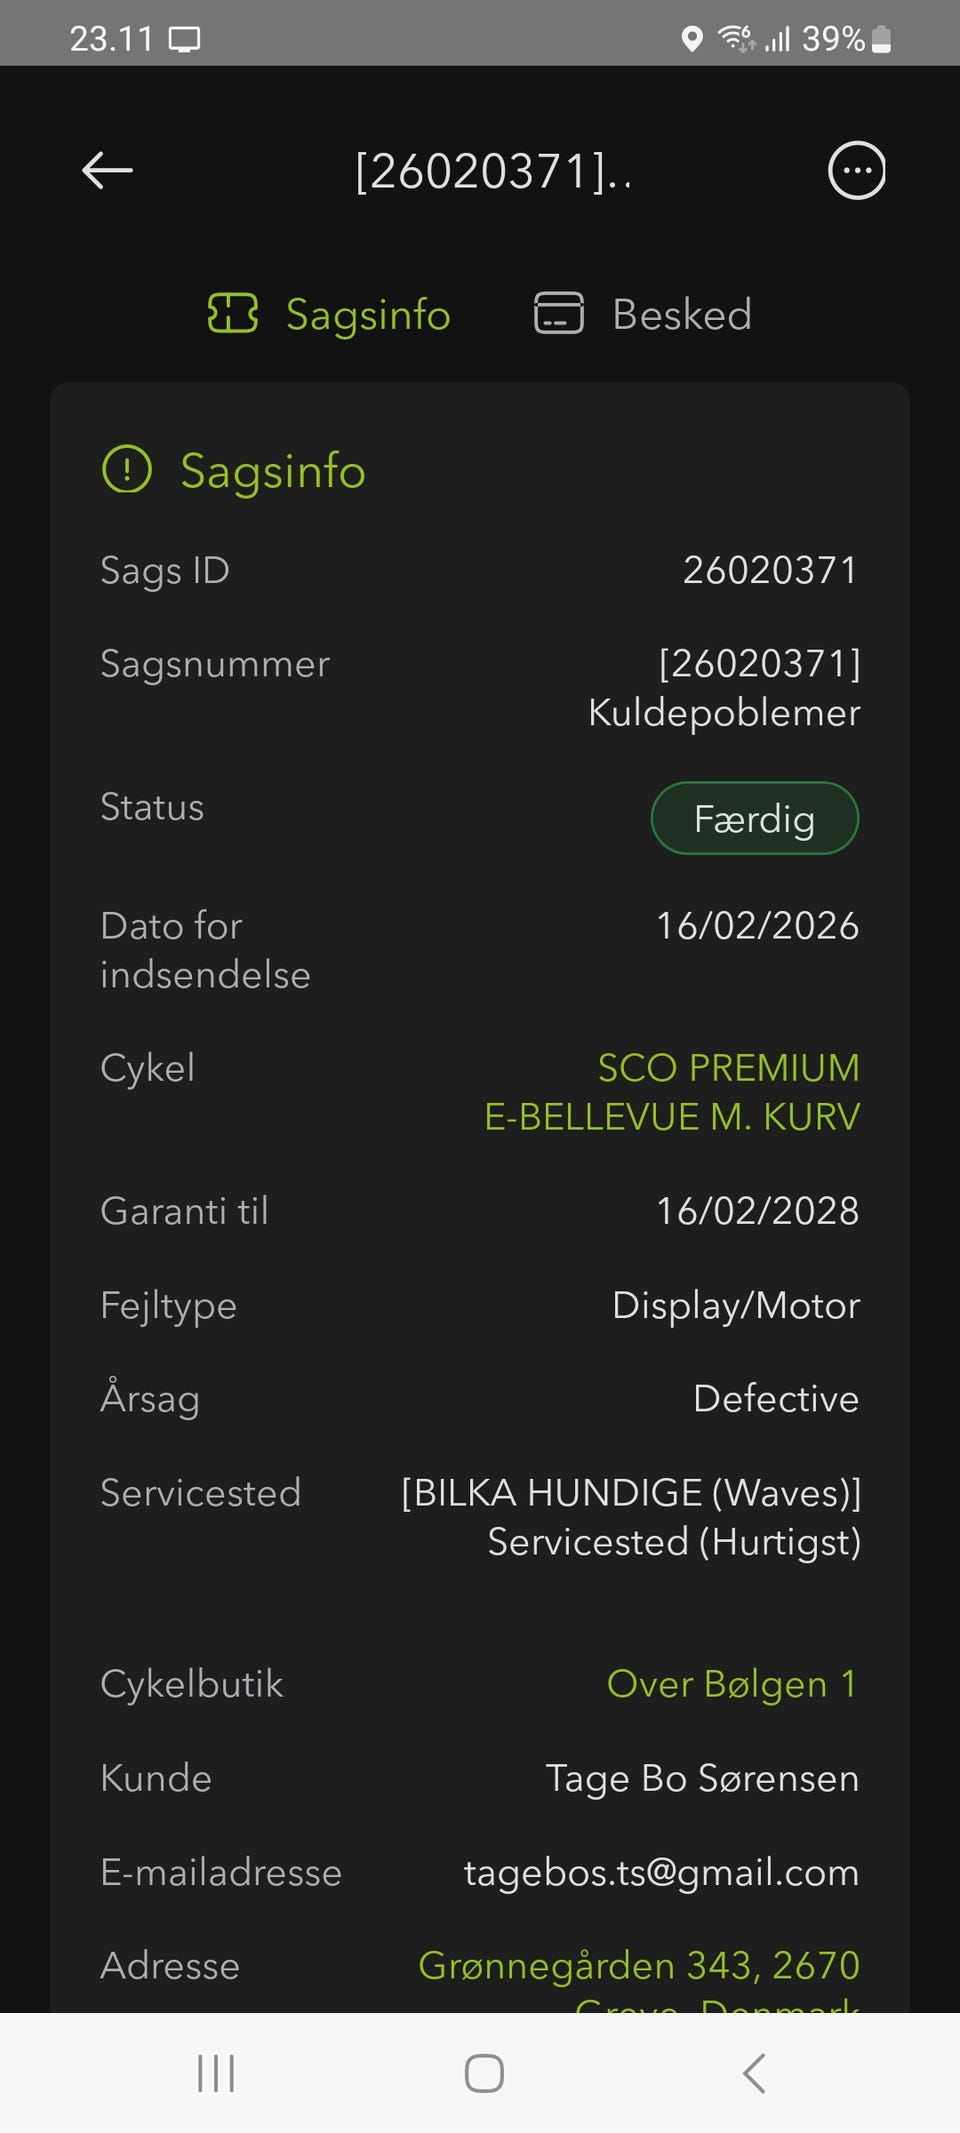The height and width of the screenshot is (2133, 960).
Task: Tap the BILKA HUNDIGE servicested value
Action: pyautogui.click(x=631, y=1517)
